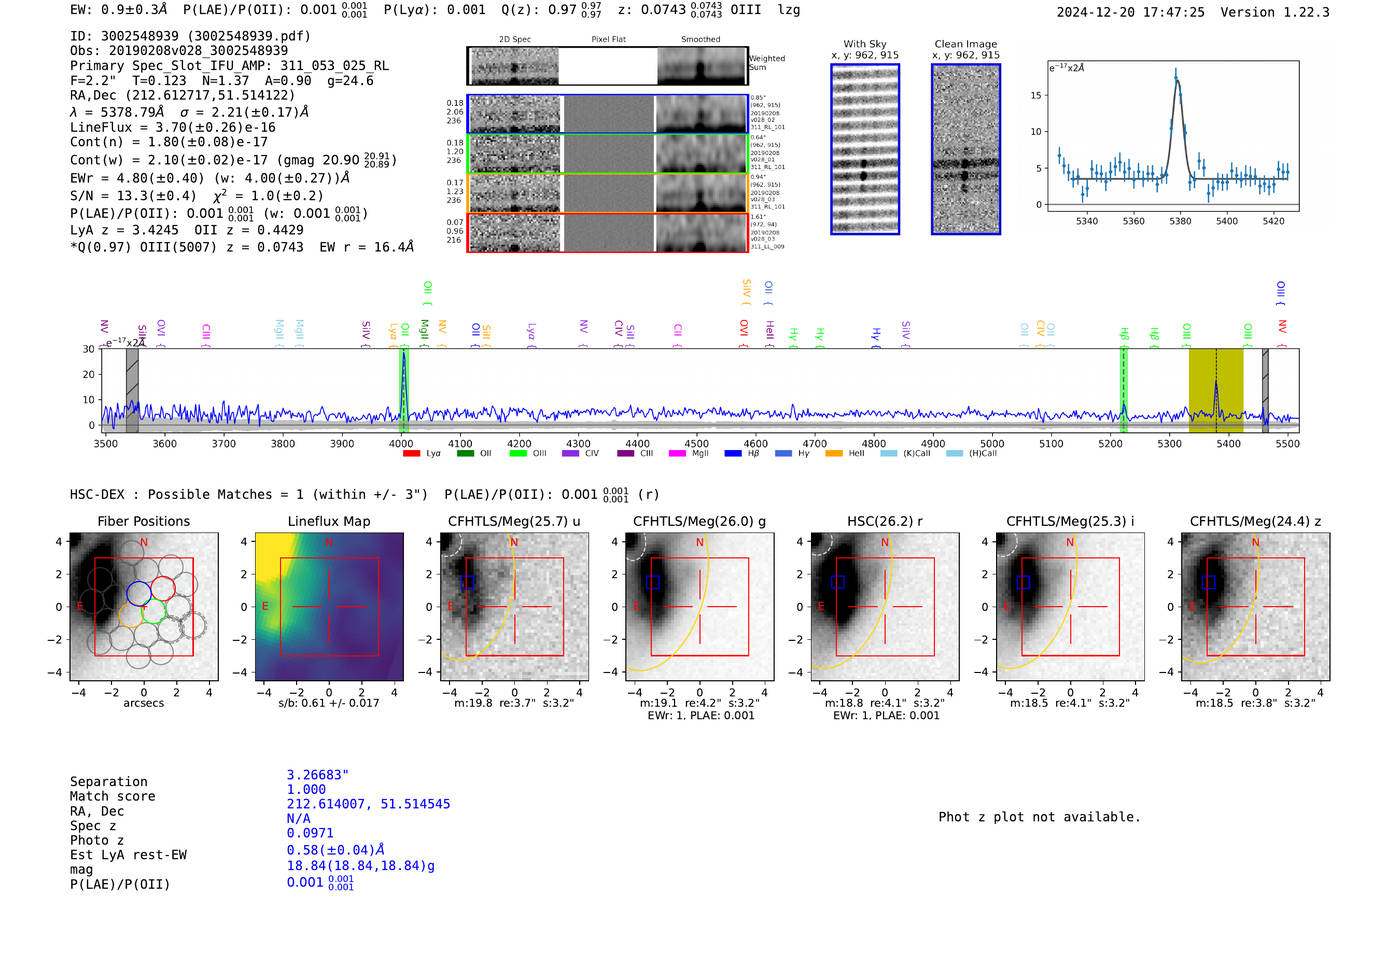Click the red Lyα legend swatch

tap(411, 453)
